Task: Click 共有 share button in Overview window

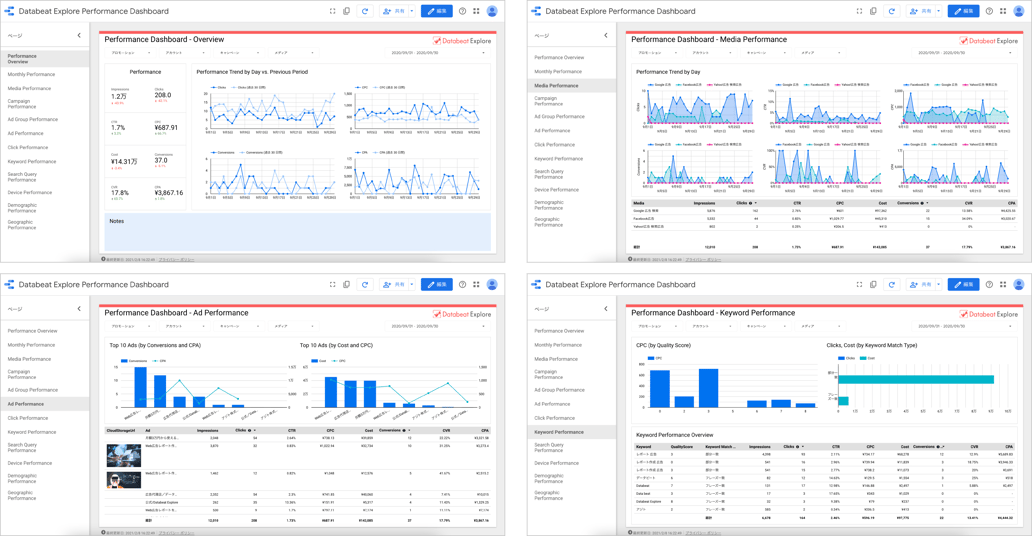Action: tap(393, 11)
